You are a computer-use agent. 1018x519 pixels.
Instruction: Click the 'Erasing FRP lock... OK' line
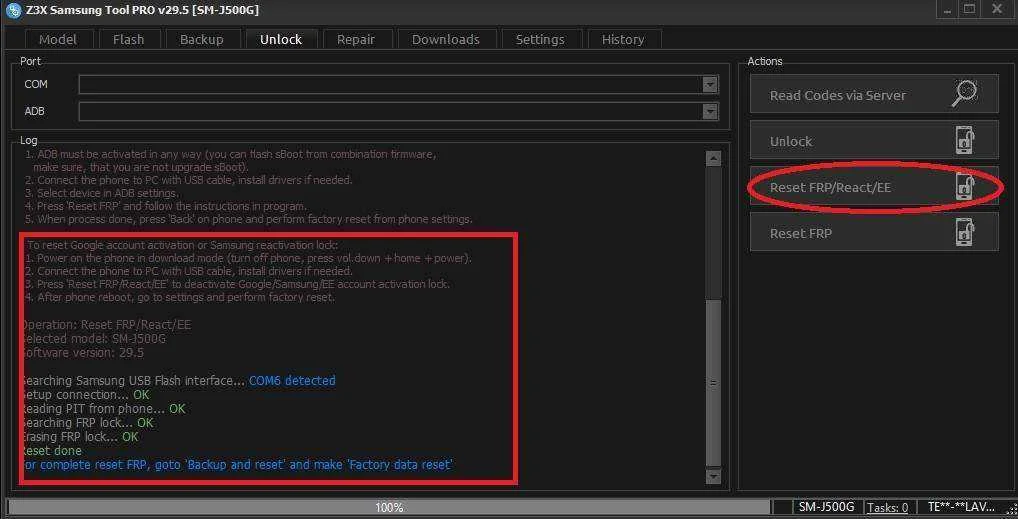[x=80, y=437]
